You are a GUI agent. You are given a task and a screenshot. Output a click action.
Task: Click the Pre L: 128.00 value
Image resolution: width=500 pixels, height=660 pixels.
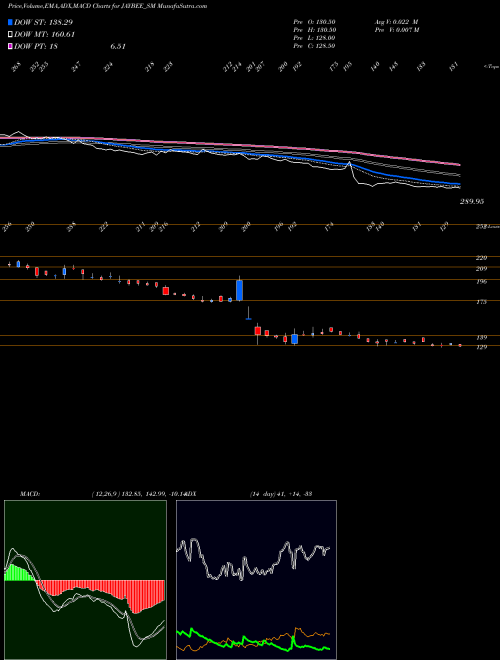(x=314, y=38)
